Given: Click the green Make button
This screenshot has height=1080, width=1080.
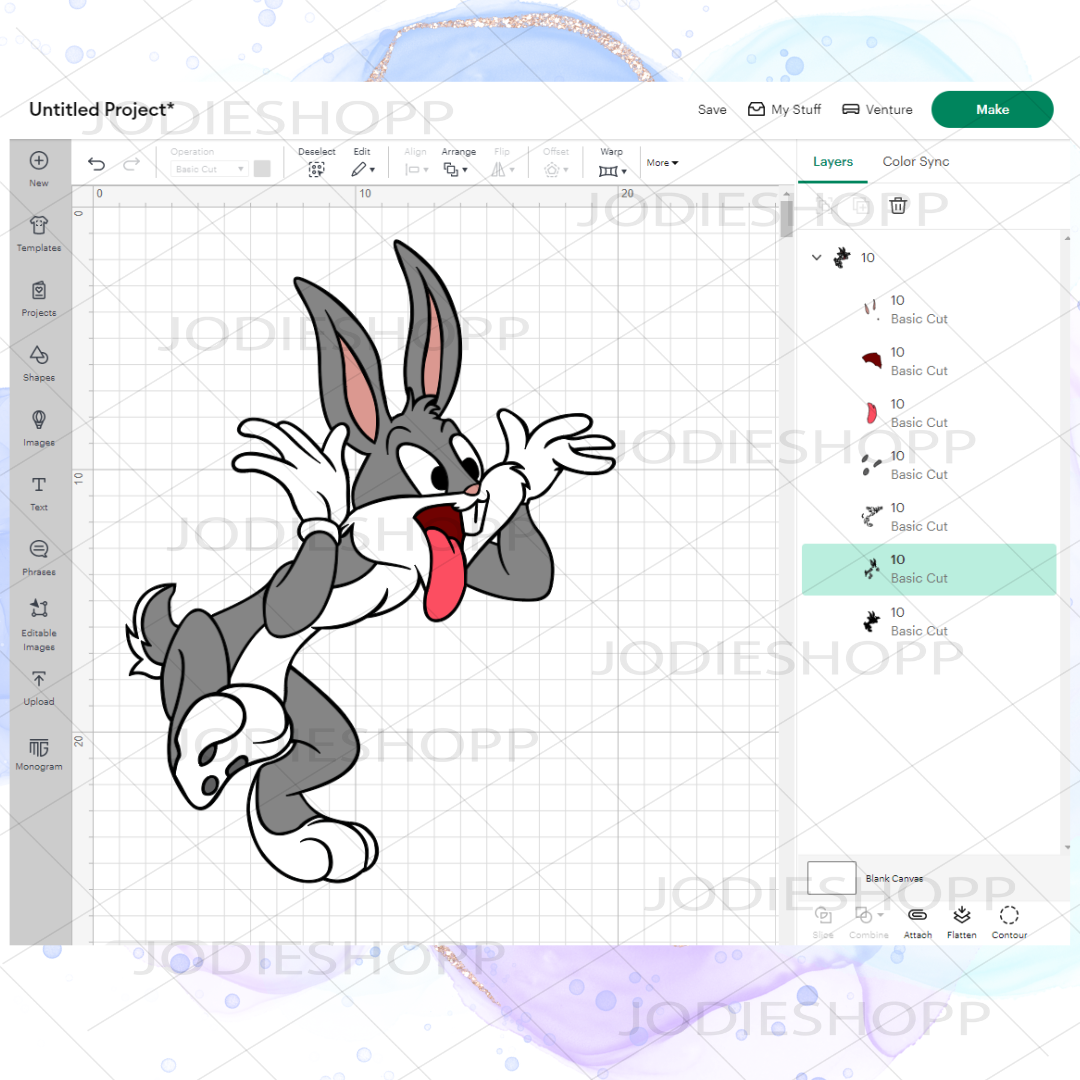Looking at the screenshot, I should pos(992,110).
